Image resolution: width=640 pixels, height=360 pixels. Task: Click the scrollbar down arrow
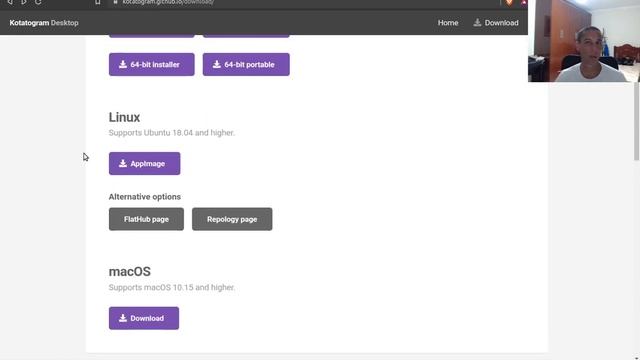(636, 358)
